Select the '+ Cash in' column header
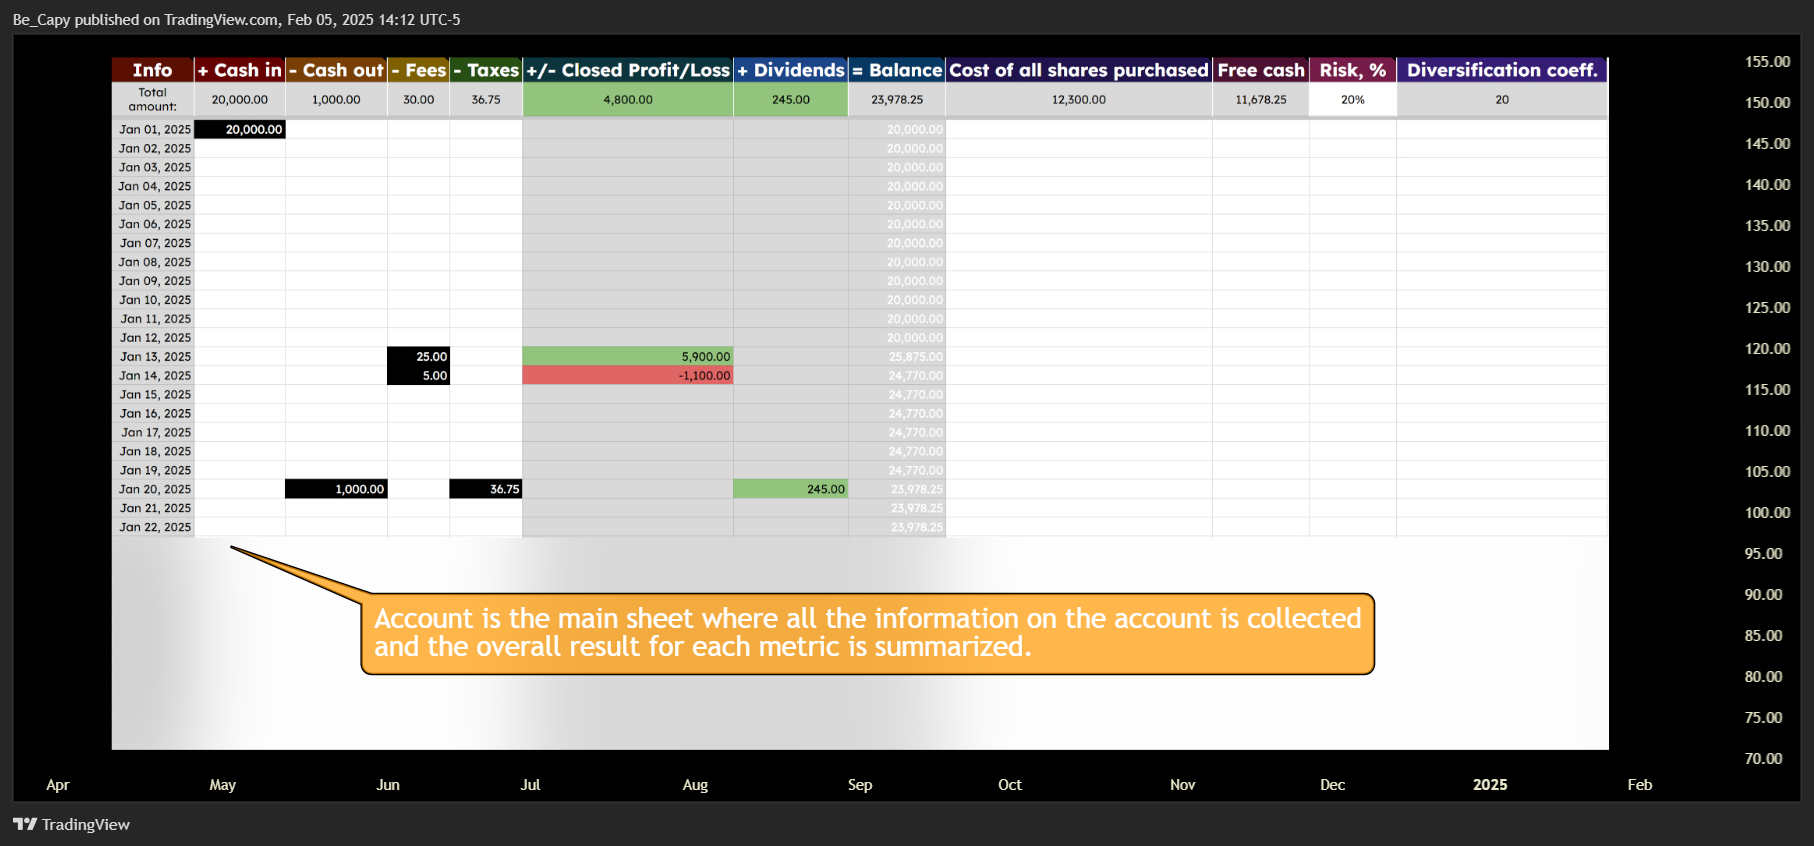Screen dimensions: 1814x846 pos(240,70)
